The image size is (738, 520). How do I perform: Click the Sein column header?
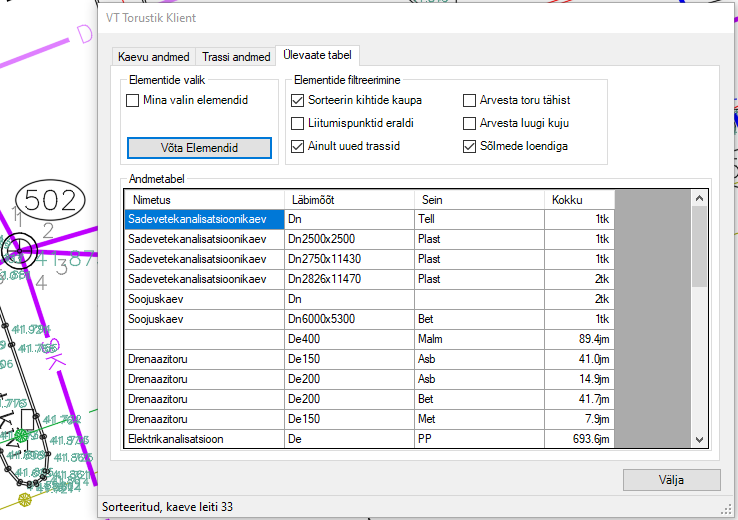pos(479,200)
